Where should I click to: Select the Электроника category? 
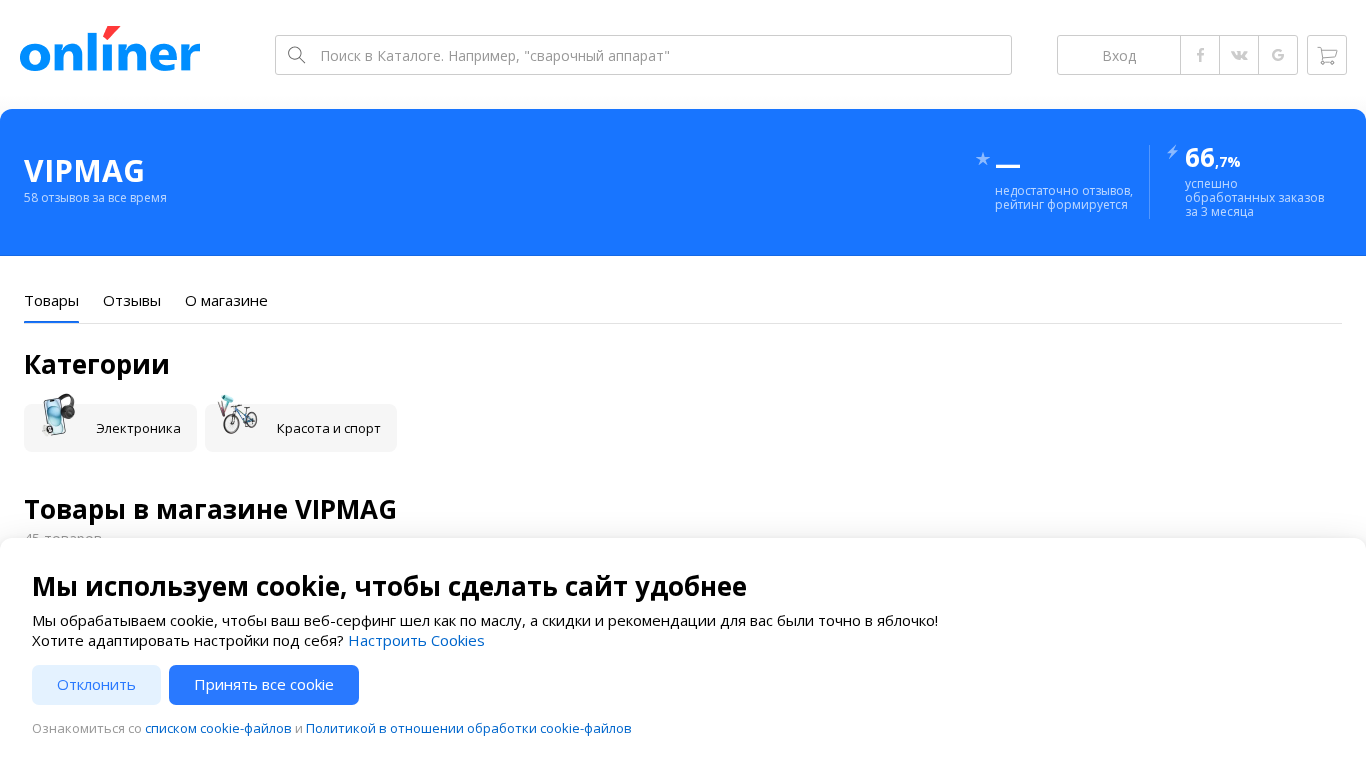tap(110, 428)
